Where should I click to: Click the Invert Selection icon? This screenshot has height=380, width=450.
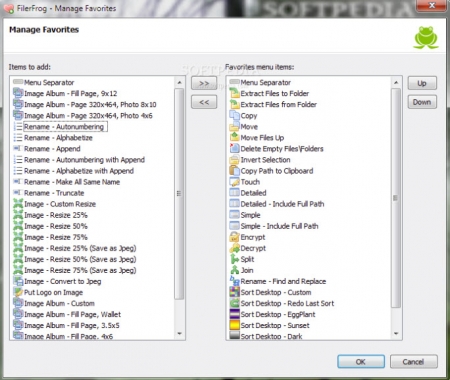(x=235, y=159)
